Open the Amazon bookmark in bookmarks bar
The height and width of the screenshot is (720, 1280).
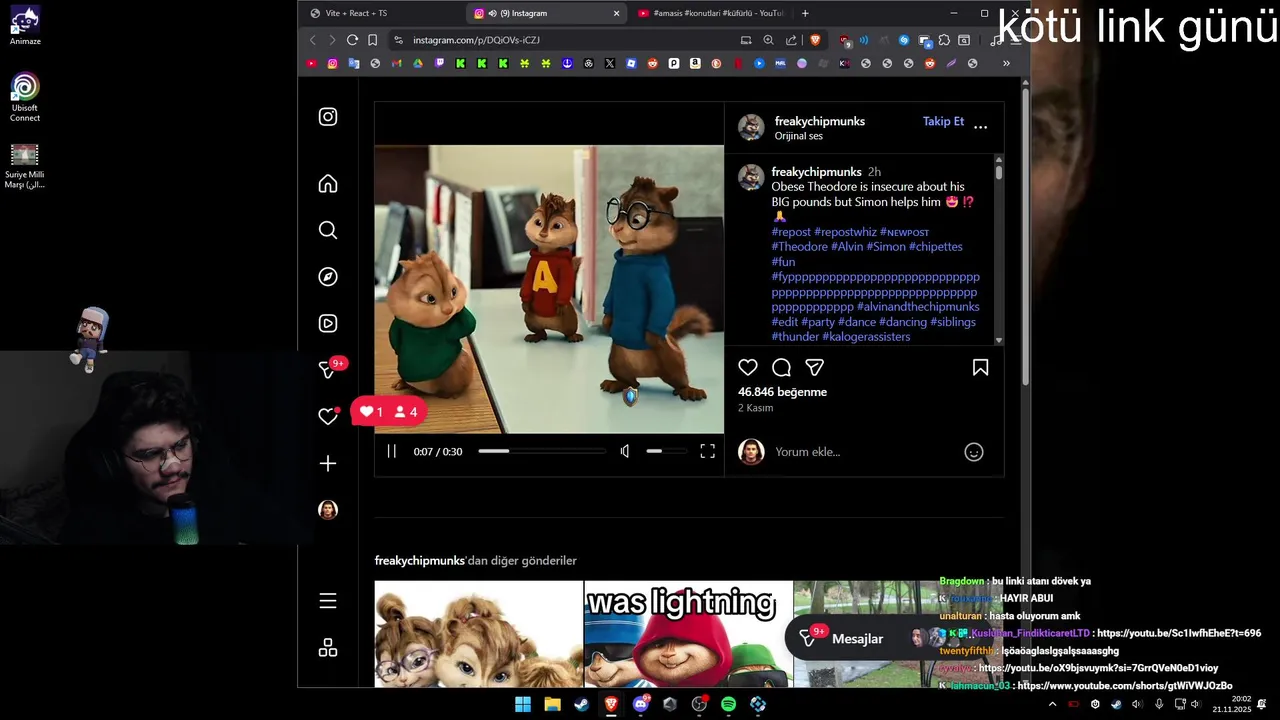695,63
